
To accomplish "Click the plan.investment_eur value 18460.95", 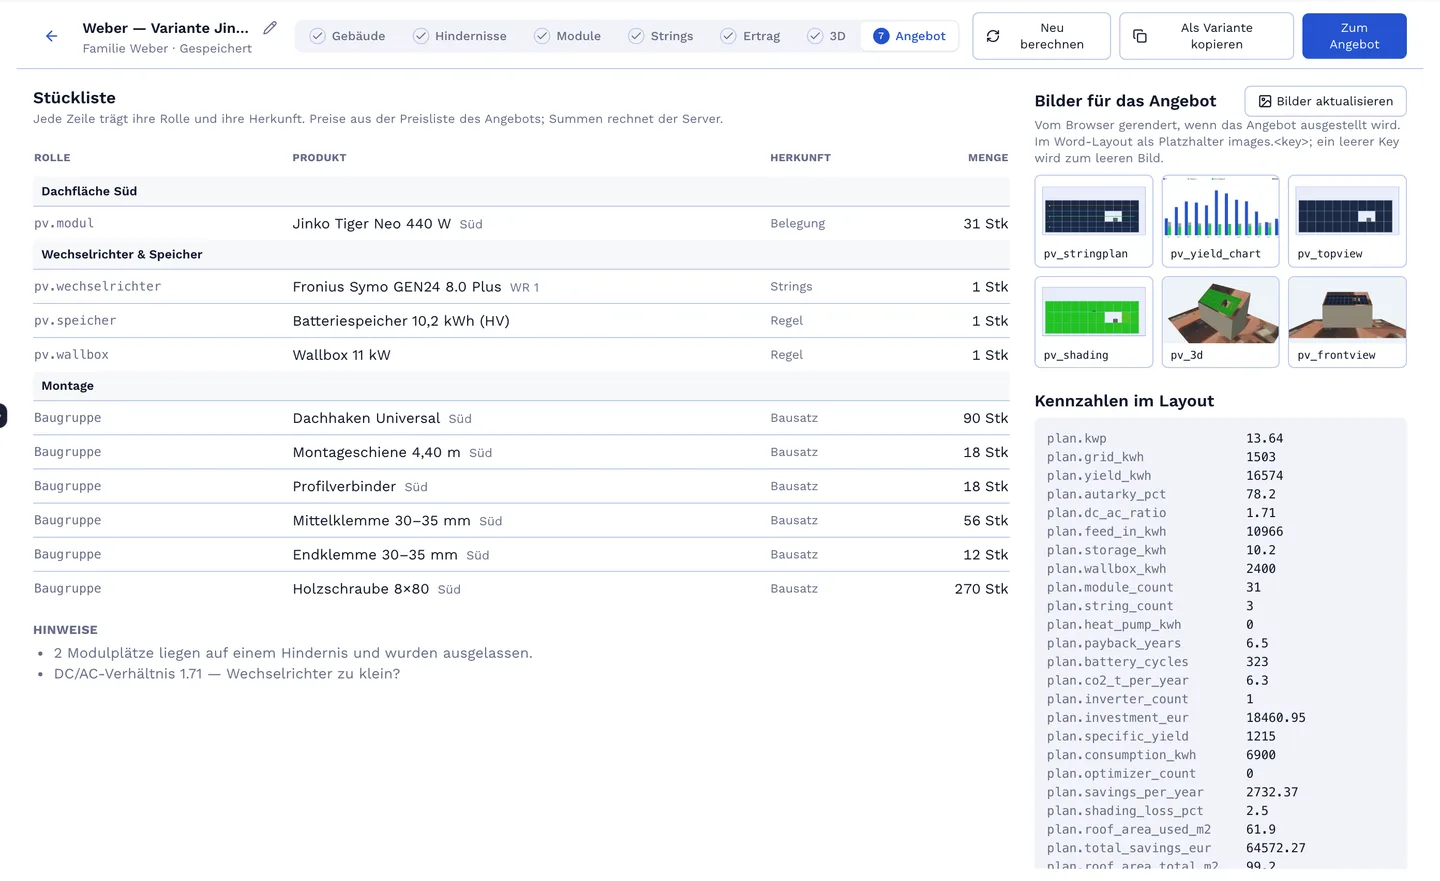I will [x=1276, y=718].
